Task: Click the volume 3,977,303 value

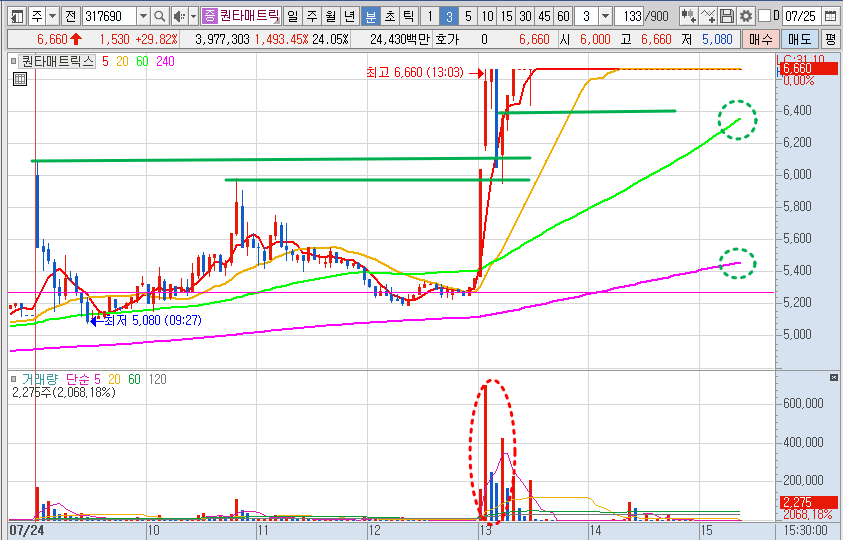Action: coord(223,39)
